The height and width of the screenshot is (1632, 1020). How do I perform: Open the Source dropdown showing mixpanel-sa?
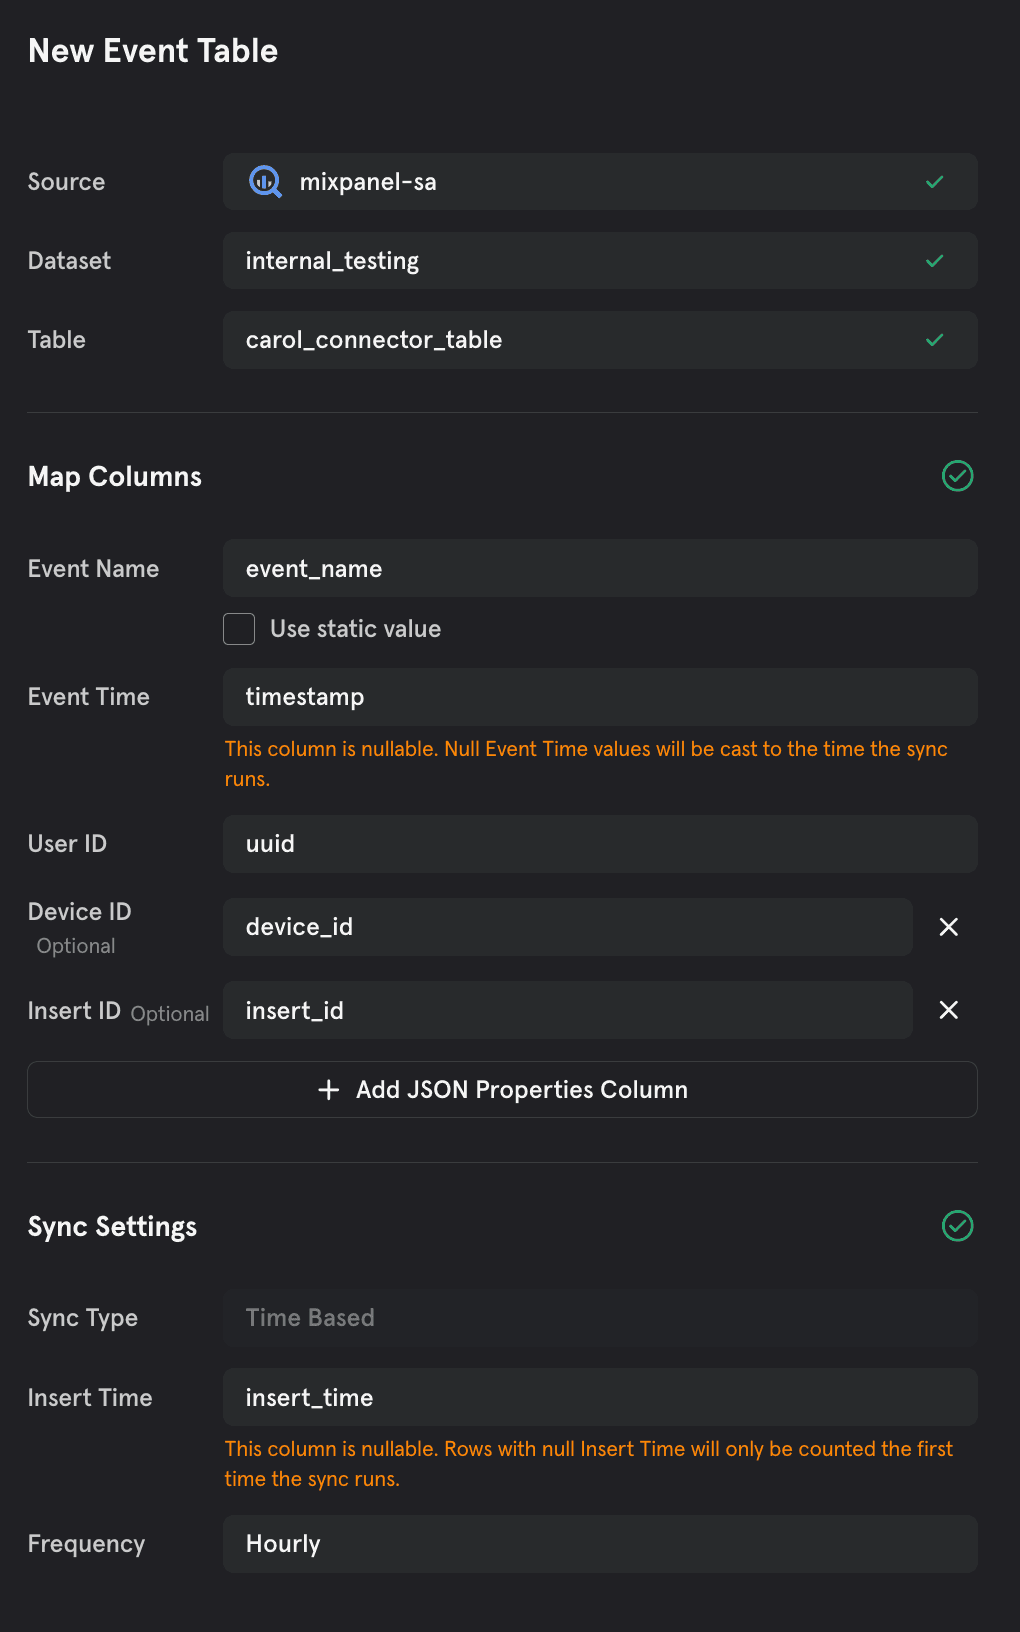click(x=600, y=182)
